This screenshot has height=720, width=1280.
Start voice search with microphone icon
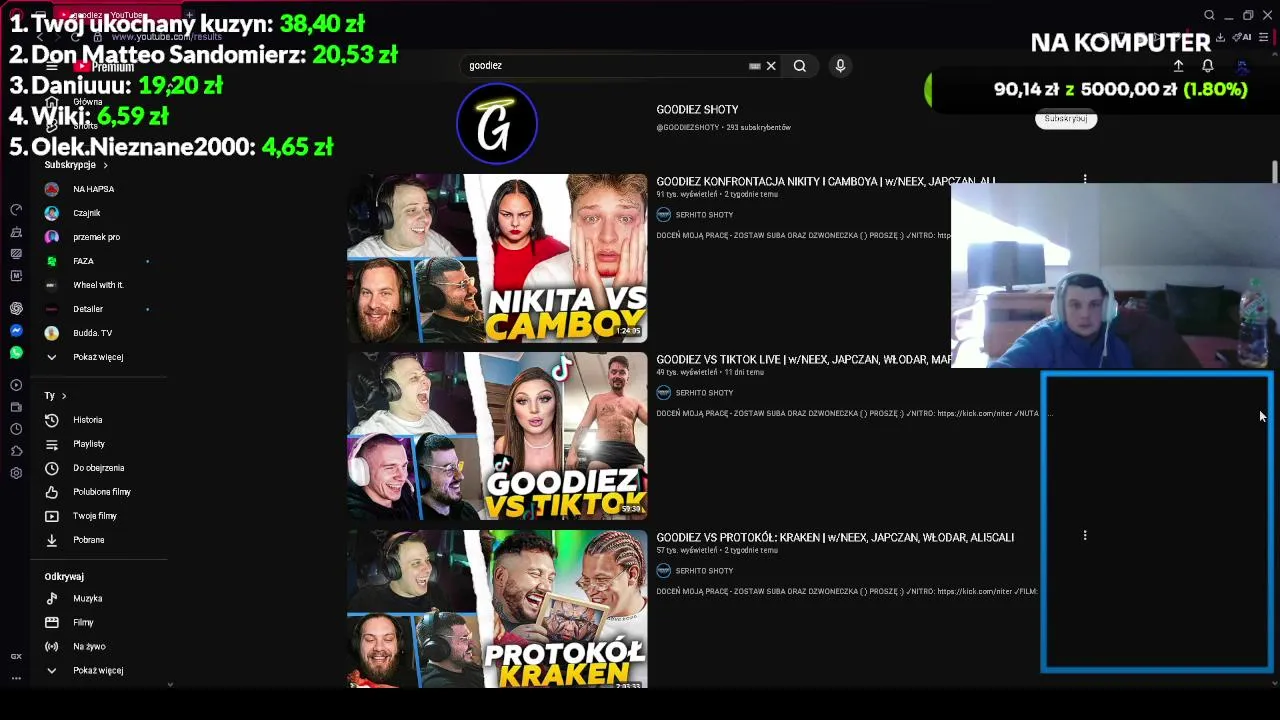click(x=840, y=66)
